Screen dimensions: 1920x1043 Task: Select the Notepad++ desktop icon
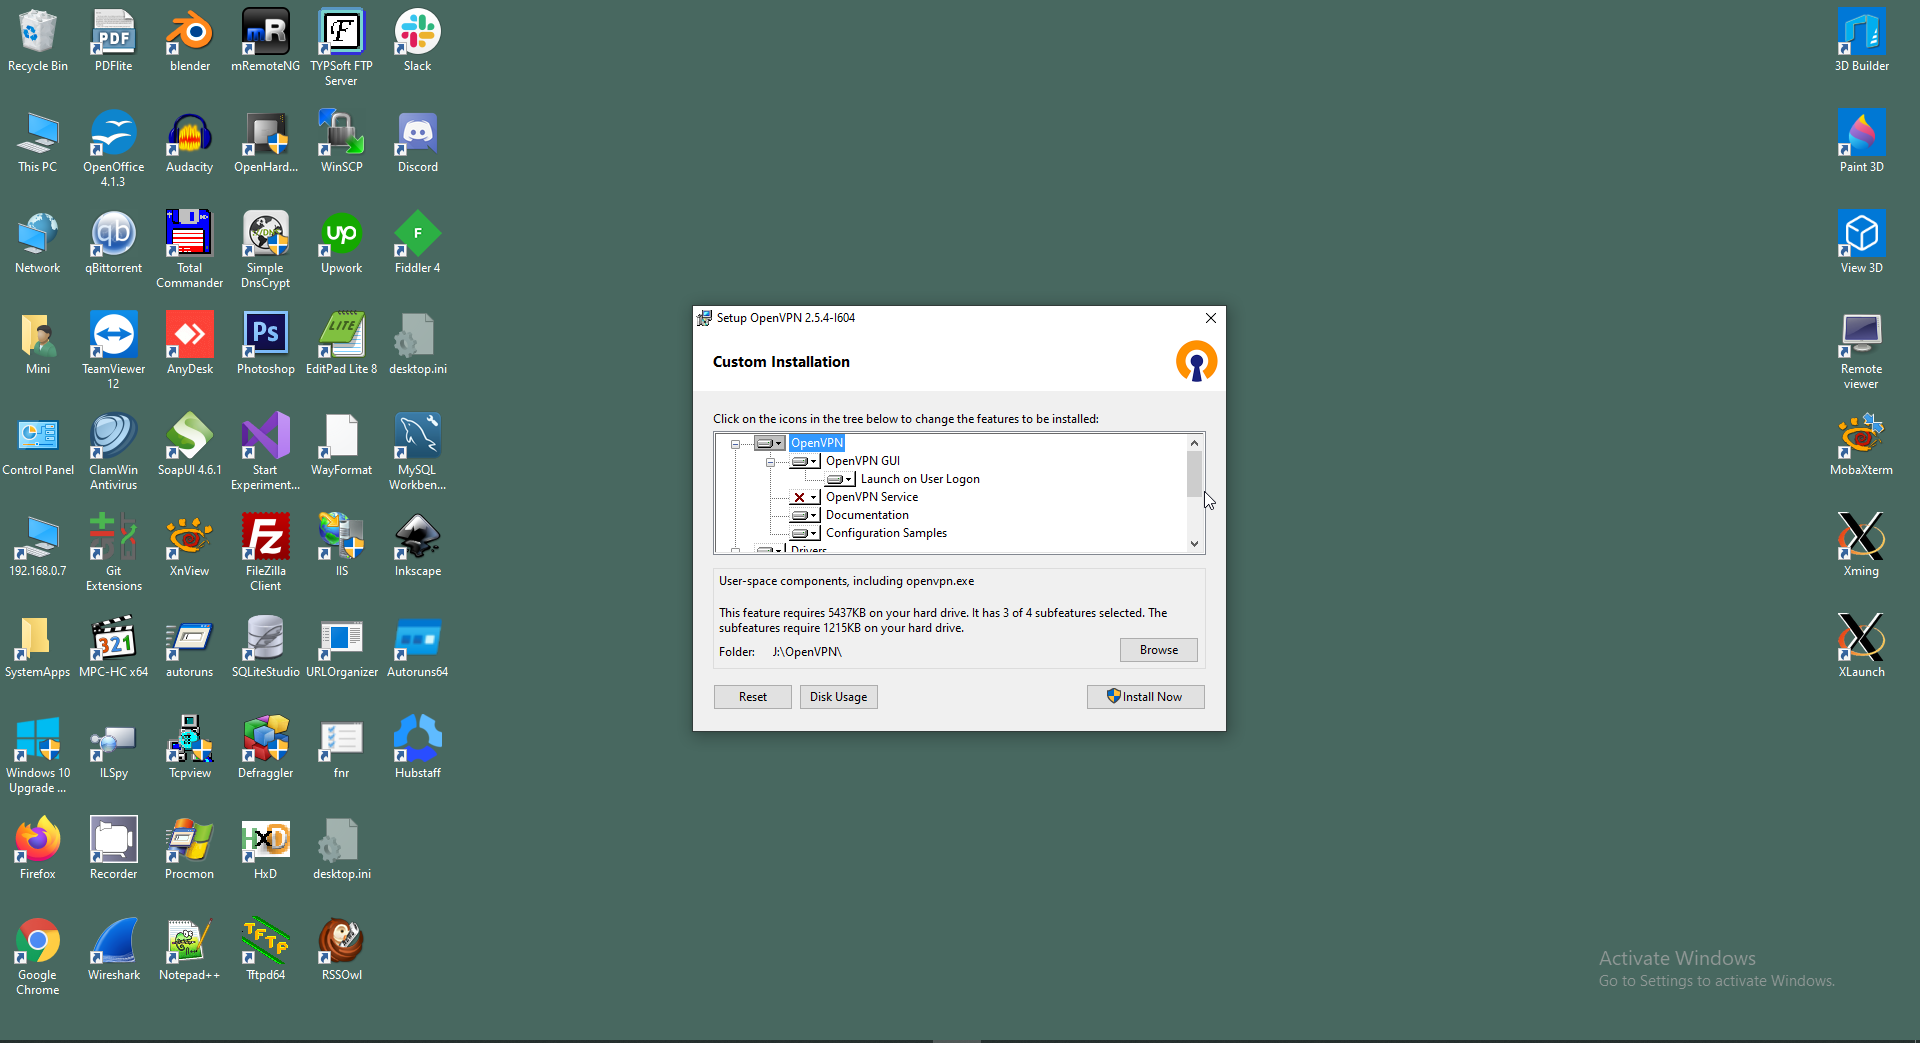pyautogui.click(x=189, y=949)
